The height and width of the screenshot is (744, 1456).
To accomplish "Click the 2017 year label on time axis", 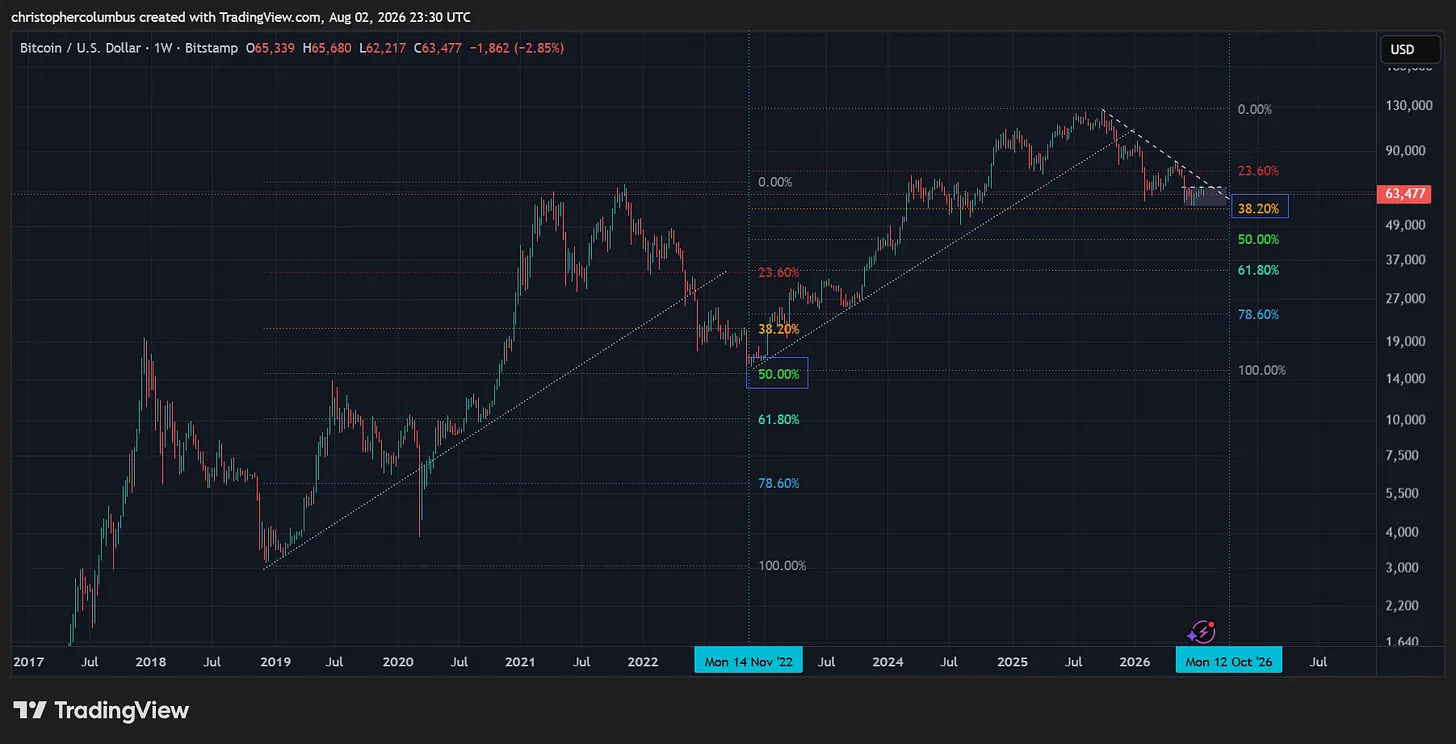I will (x=28, y=661).
